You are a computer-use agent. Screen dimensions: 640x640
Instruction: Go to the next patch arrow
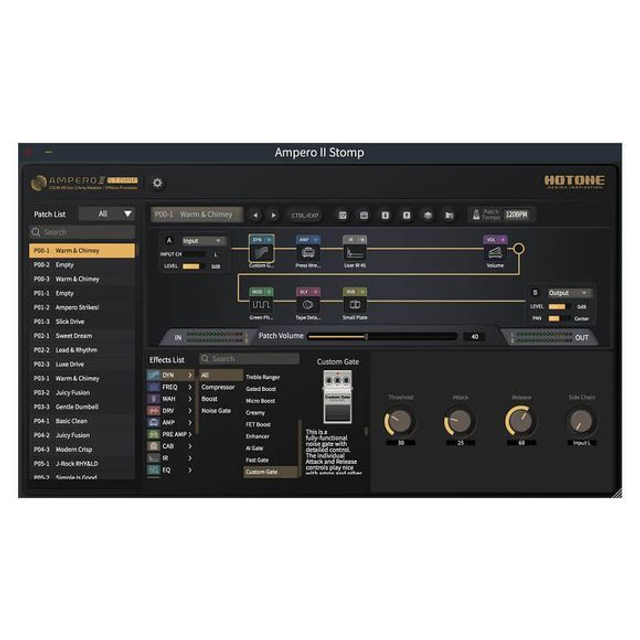click(273, 215)
